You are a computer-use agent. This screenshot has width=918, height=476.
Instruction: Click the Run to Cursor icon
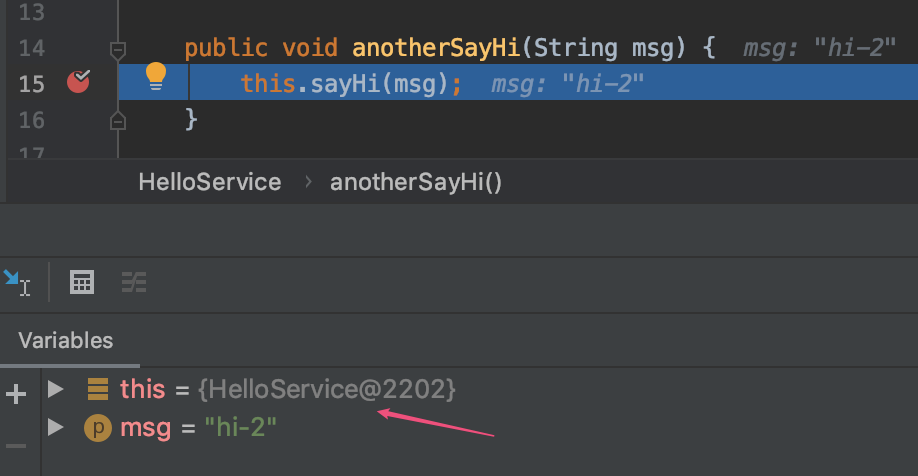(x=17, y=283)
